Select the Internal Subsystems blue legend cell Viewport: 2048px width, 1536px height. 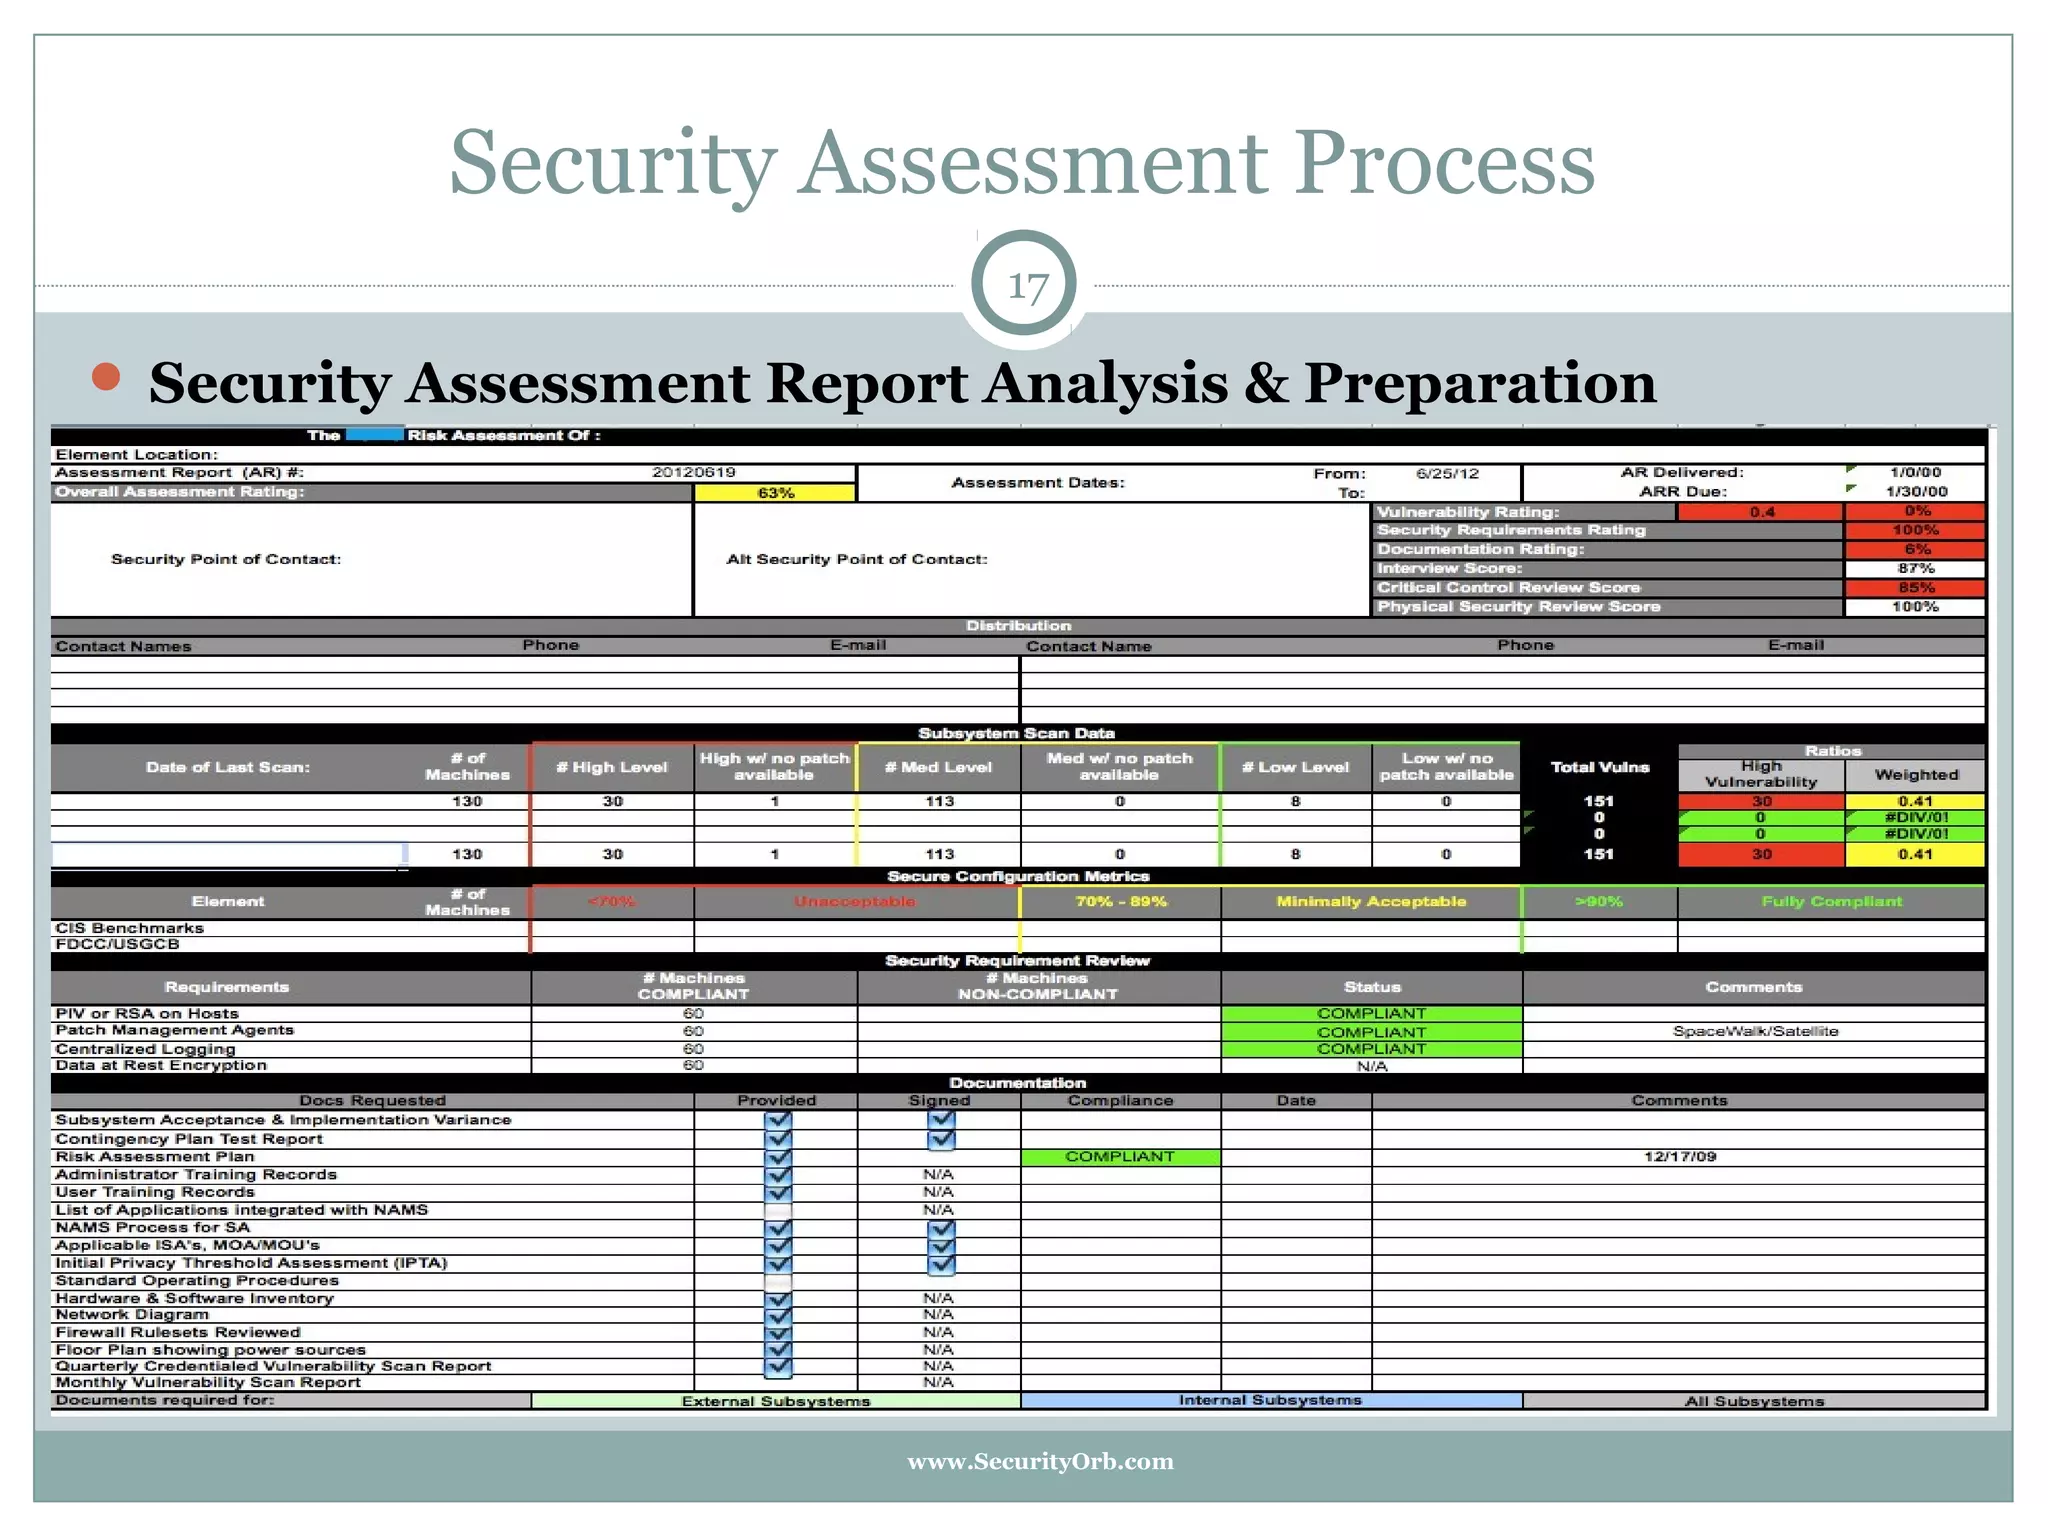[1270, 1400]
